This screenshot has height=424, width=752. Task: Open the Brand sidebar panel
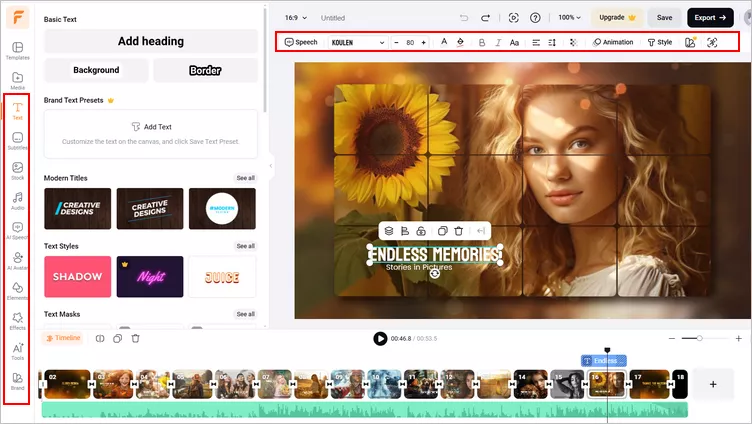pos(18,381)
